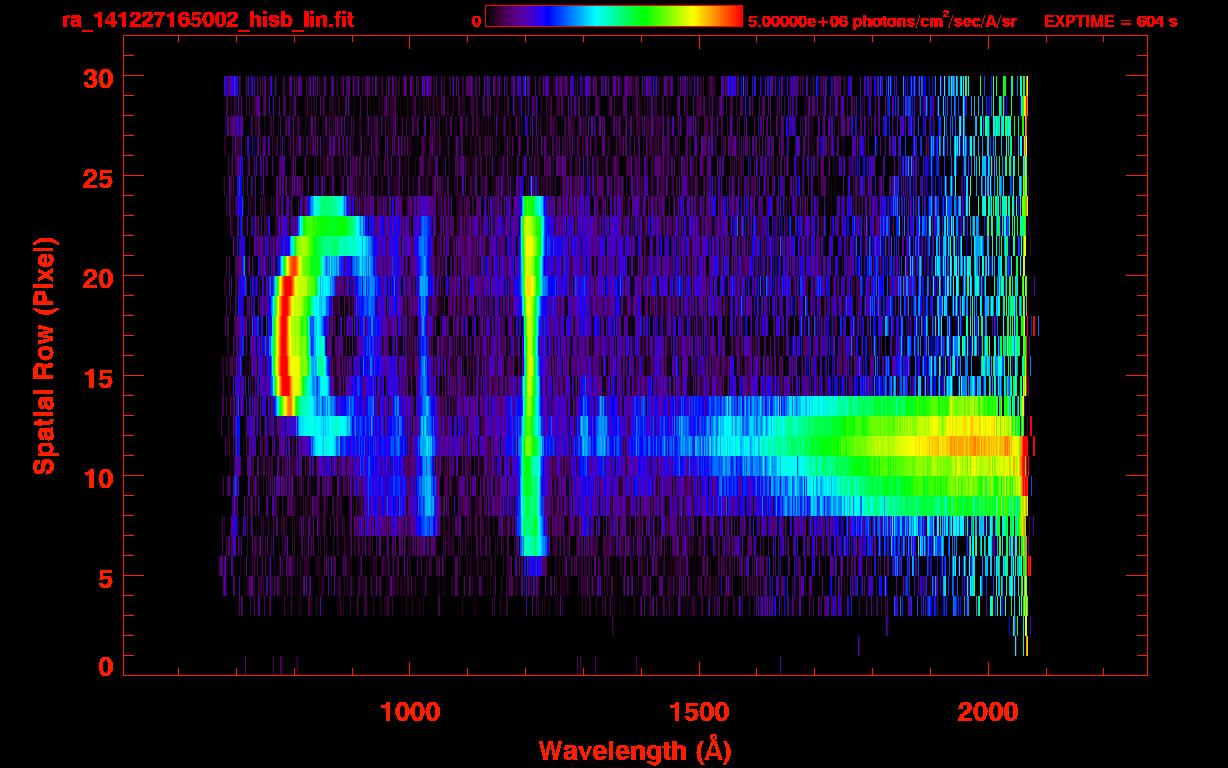This screenshot has height=768, width=1228.
Task: Click the rainbow color scale bar
Action: (x=614, y=17)
